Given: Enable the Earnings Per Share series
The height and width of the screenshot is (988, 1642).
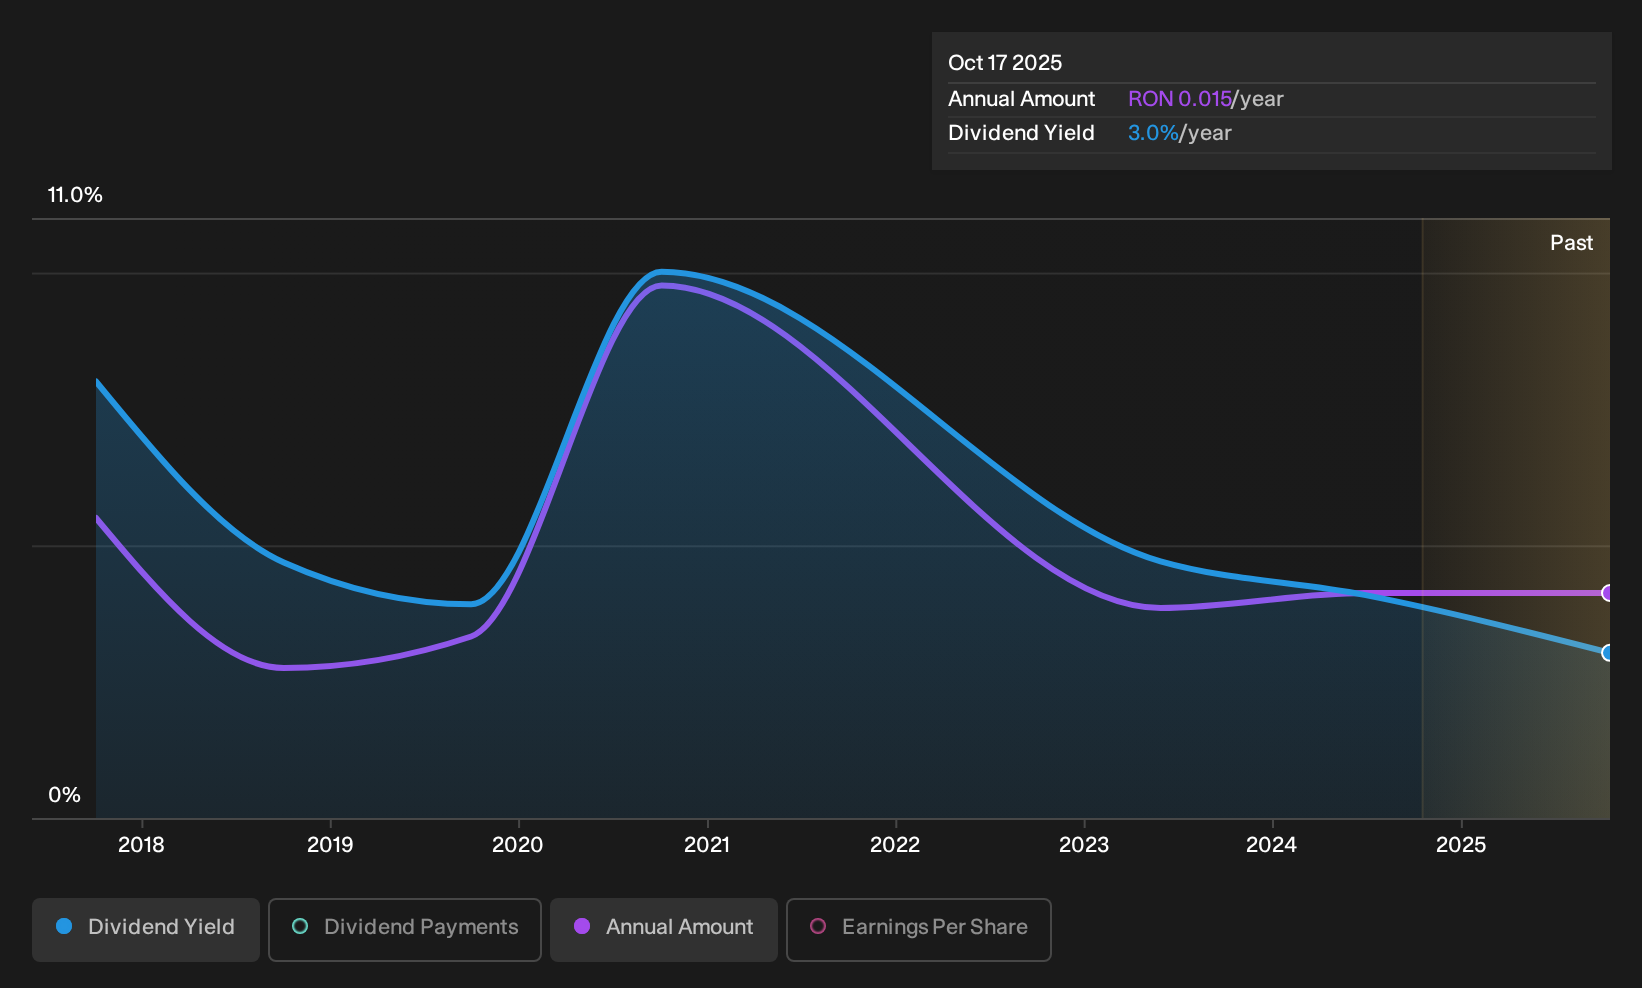Looking at the screenshot, I should [x=919, y=929].
